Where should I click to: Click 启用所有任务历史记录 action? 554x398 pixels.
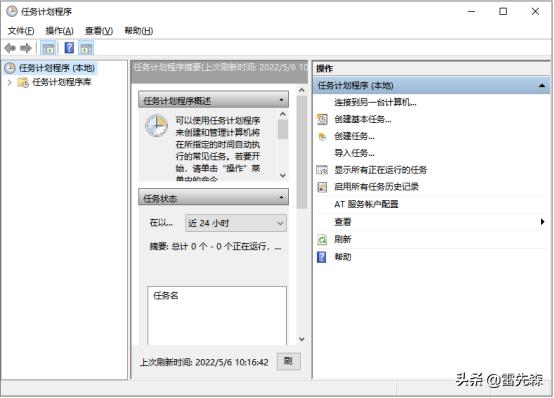coord(376,187)
